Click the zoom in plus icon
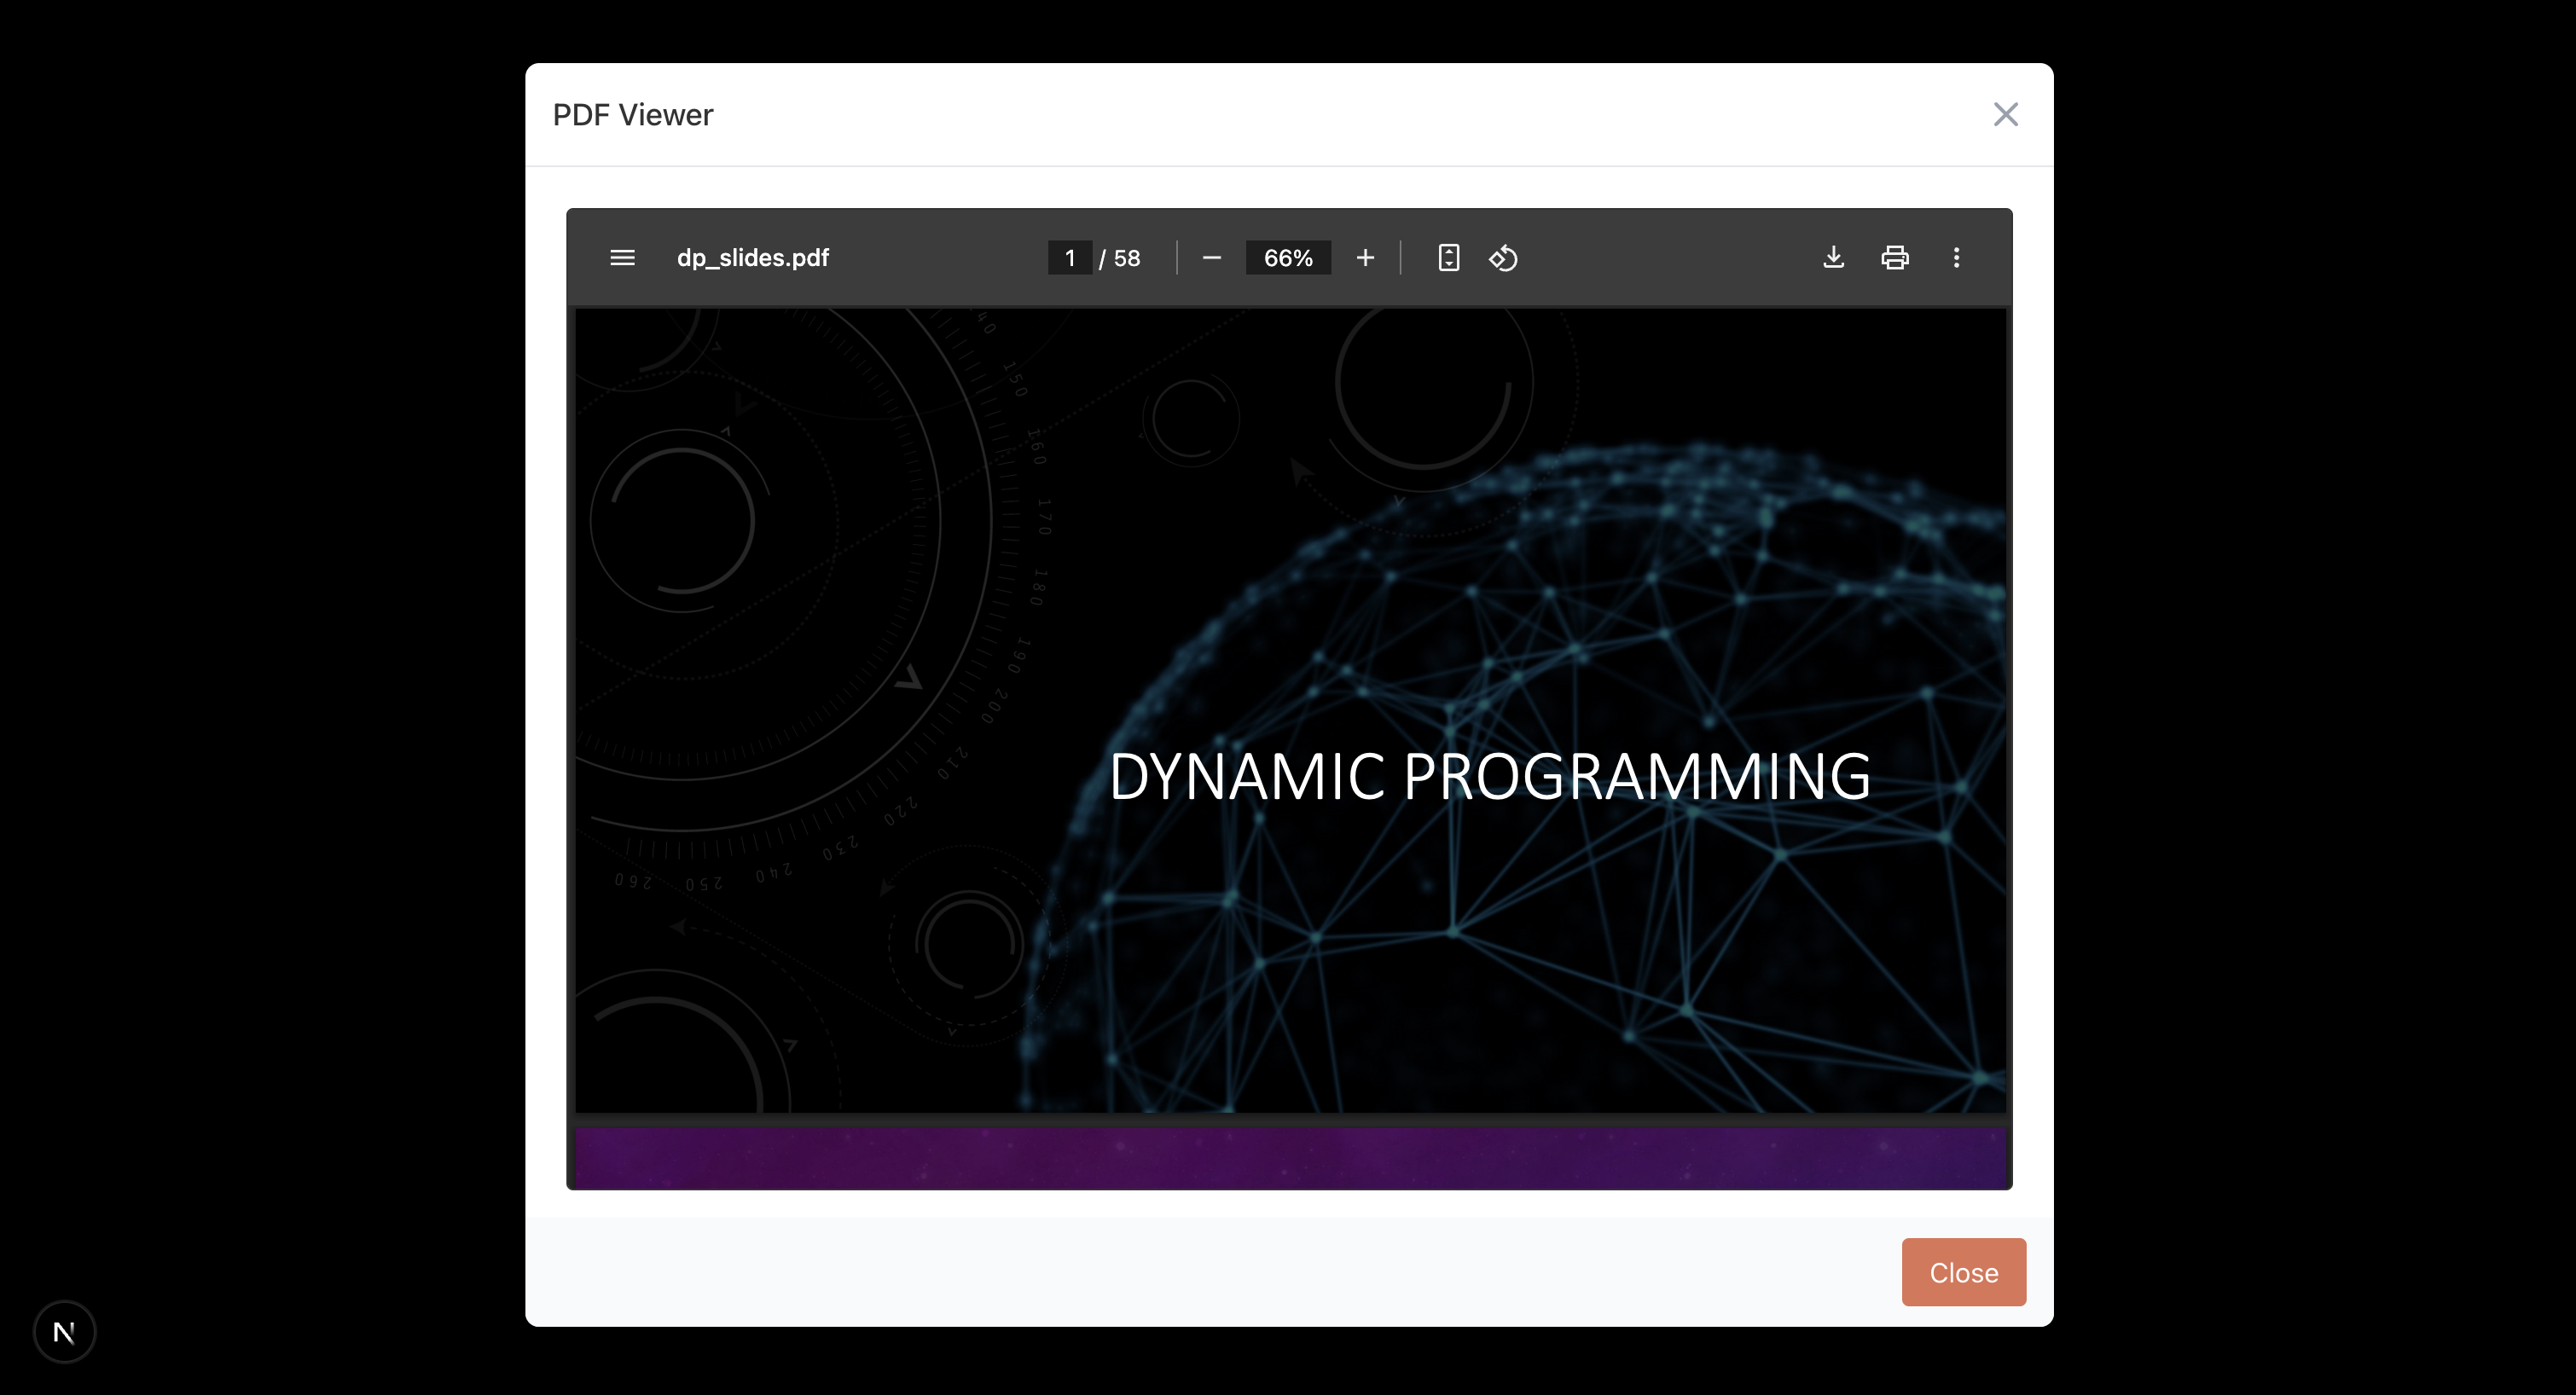The image size is (2576, 1395). (1365, 258)
